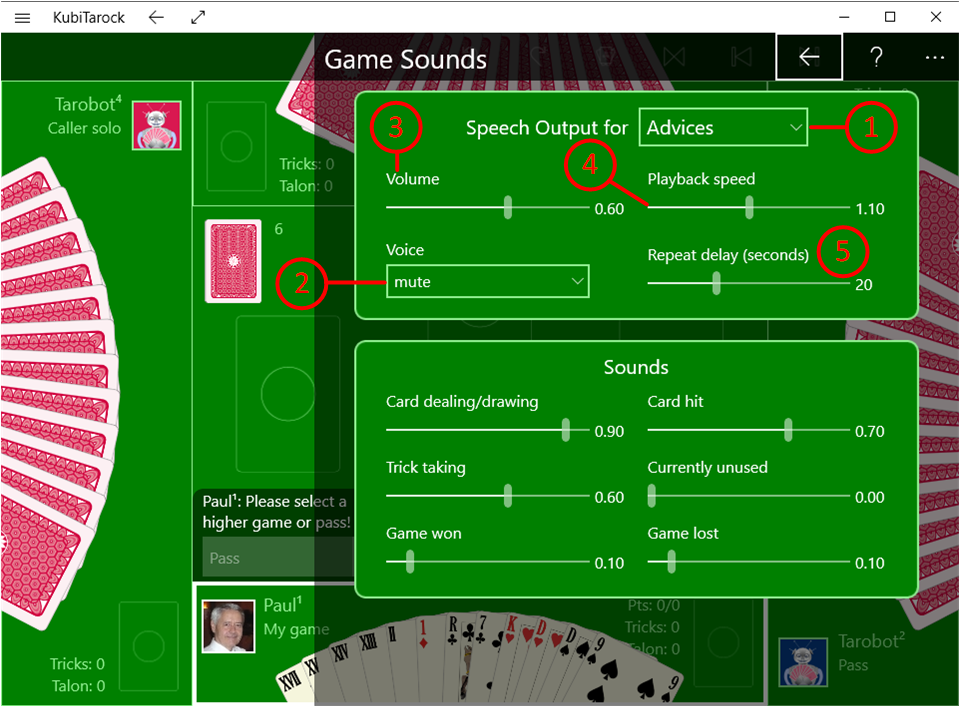
Task: Click the Game won slider handle
Action: click(409, 562)
